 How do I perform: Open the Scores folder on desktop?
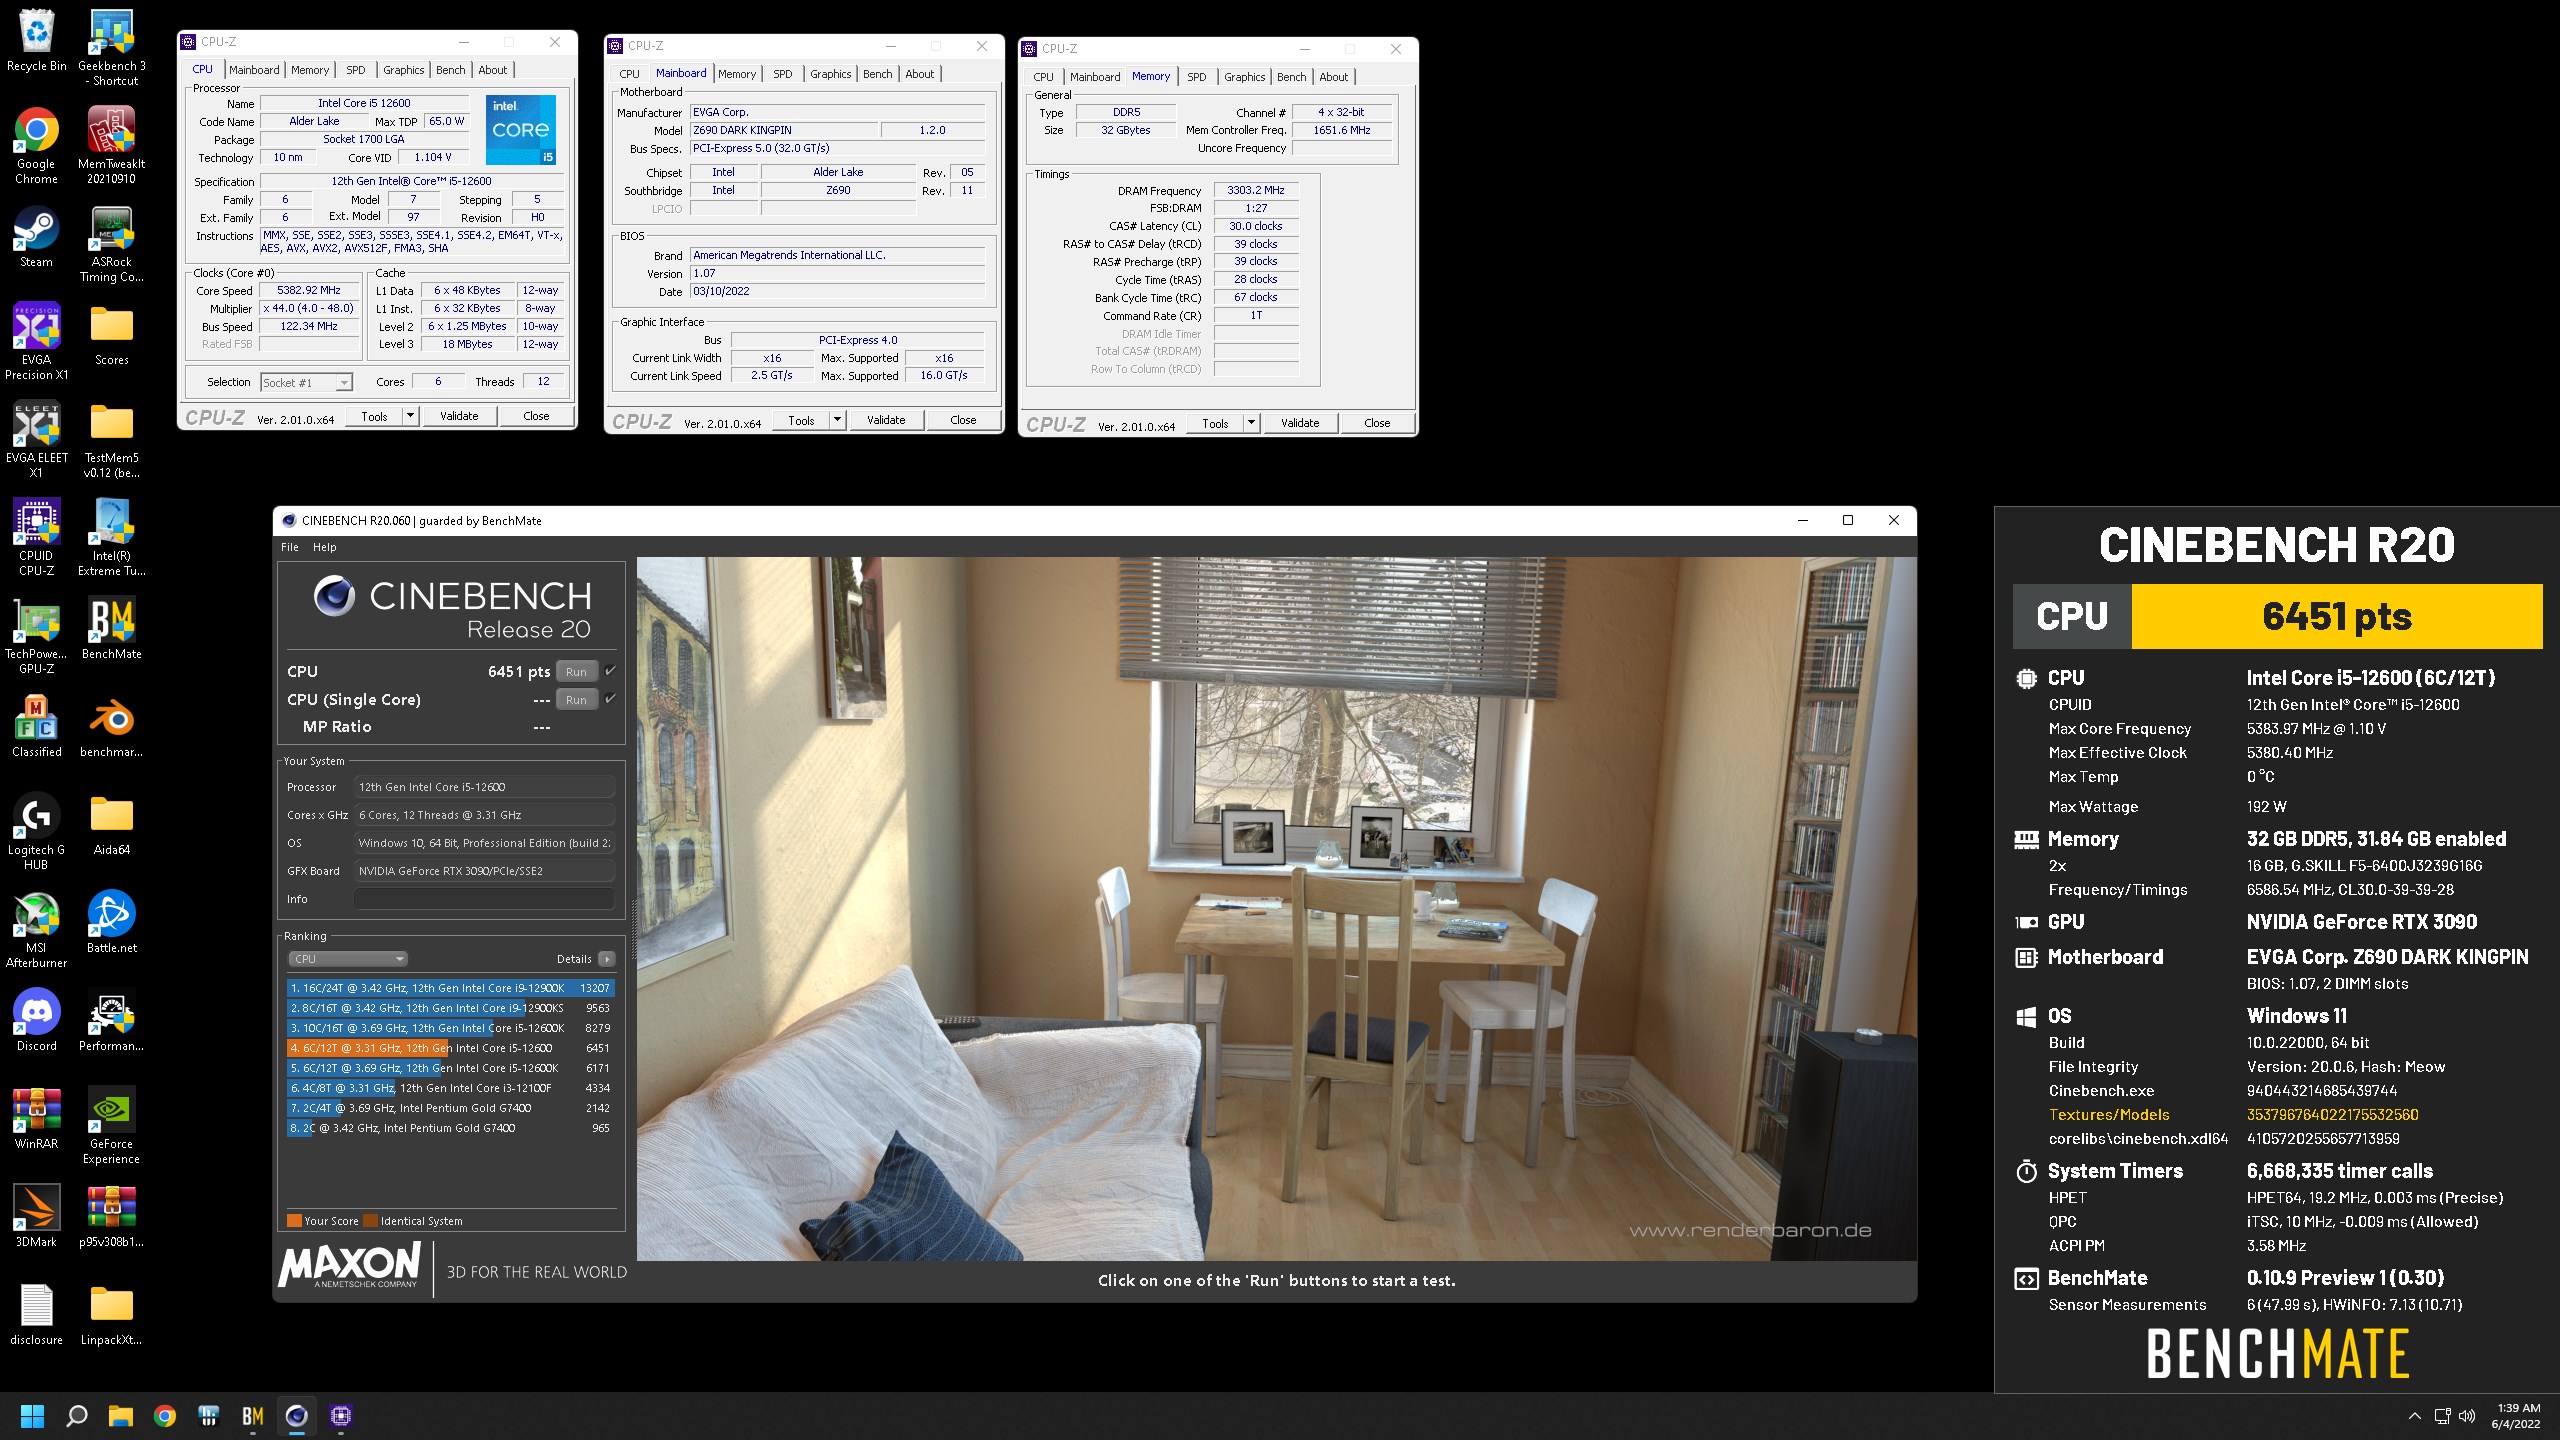click(x=111, y=334)
